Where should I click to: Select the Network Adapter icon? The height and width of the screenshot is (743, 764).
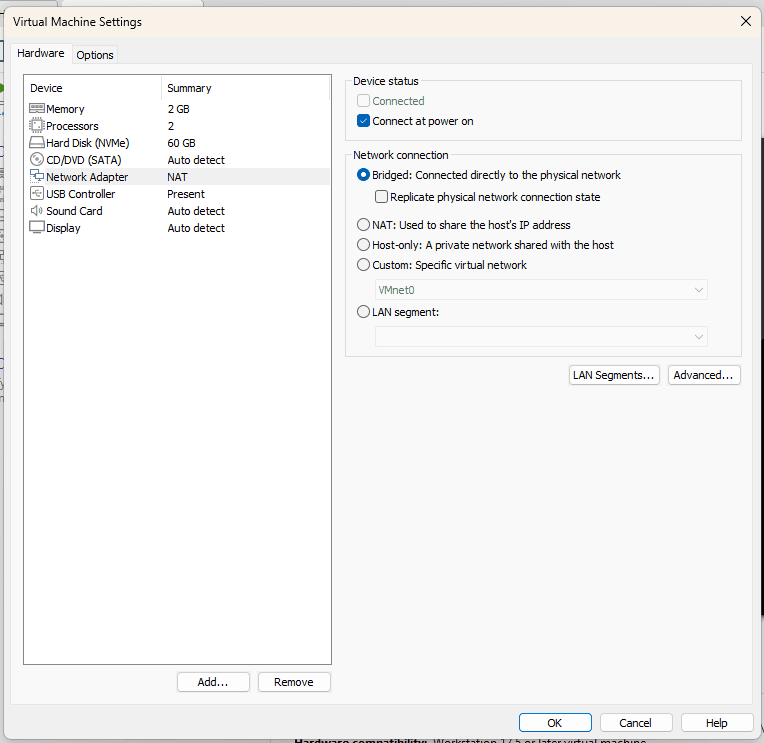pos(37,177)
